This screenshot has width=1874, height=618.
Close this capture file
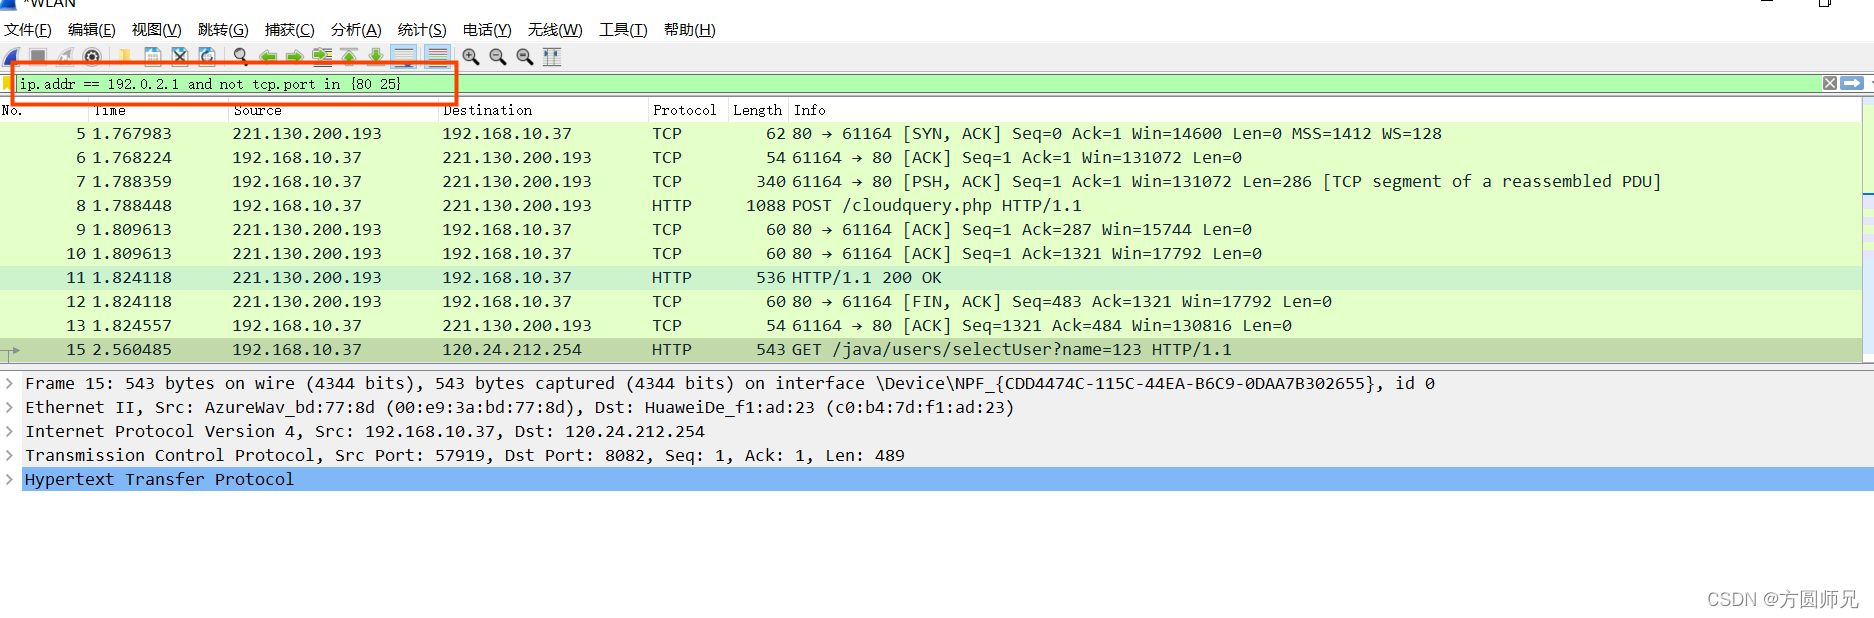180,57
